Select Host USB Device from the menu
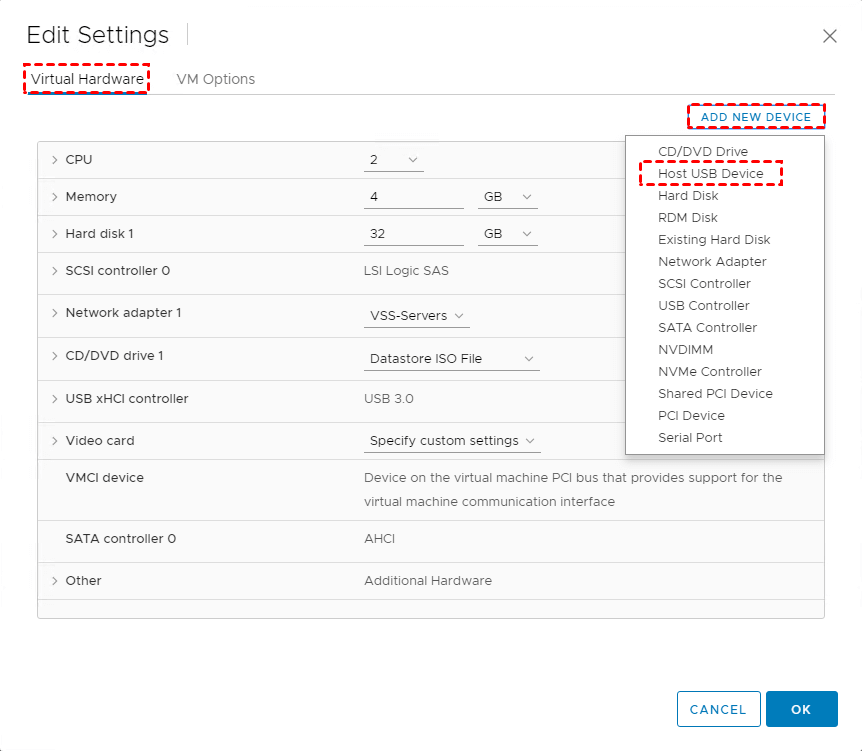This screenshot has width=862, height=751. point(710,174)
